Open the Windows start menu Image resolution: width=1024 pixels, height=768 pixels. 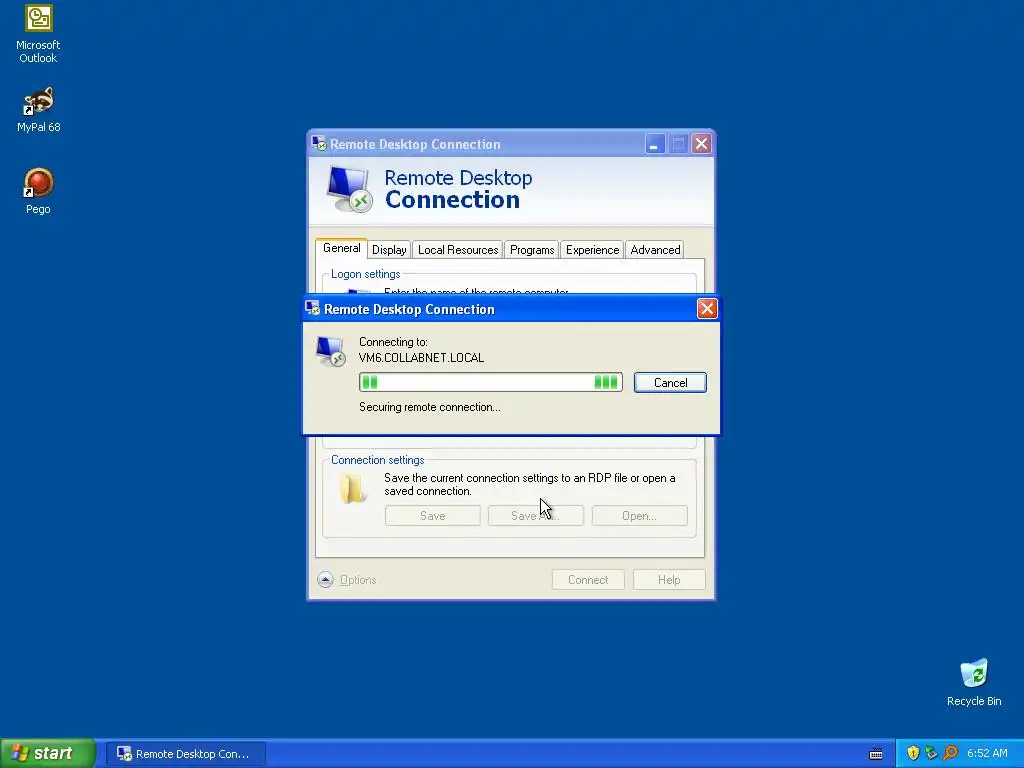(x=48, y=753)
